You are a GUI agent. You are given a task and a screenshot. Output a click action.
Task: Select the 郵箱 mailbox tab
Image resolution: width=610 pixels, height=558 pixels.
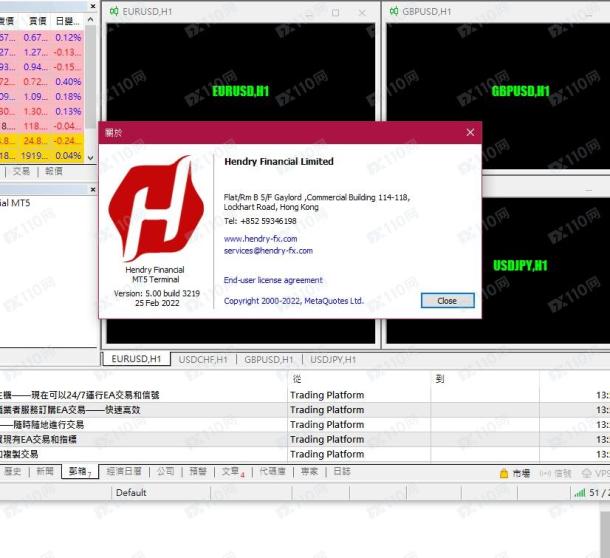[80, 472]
